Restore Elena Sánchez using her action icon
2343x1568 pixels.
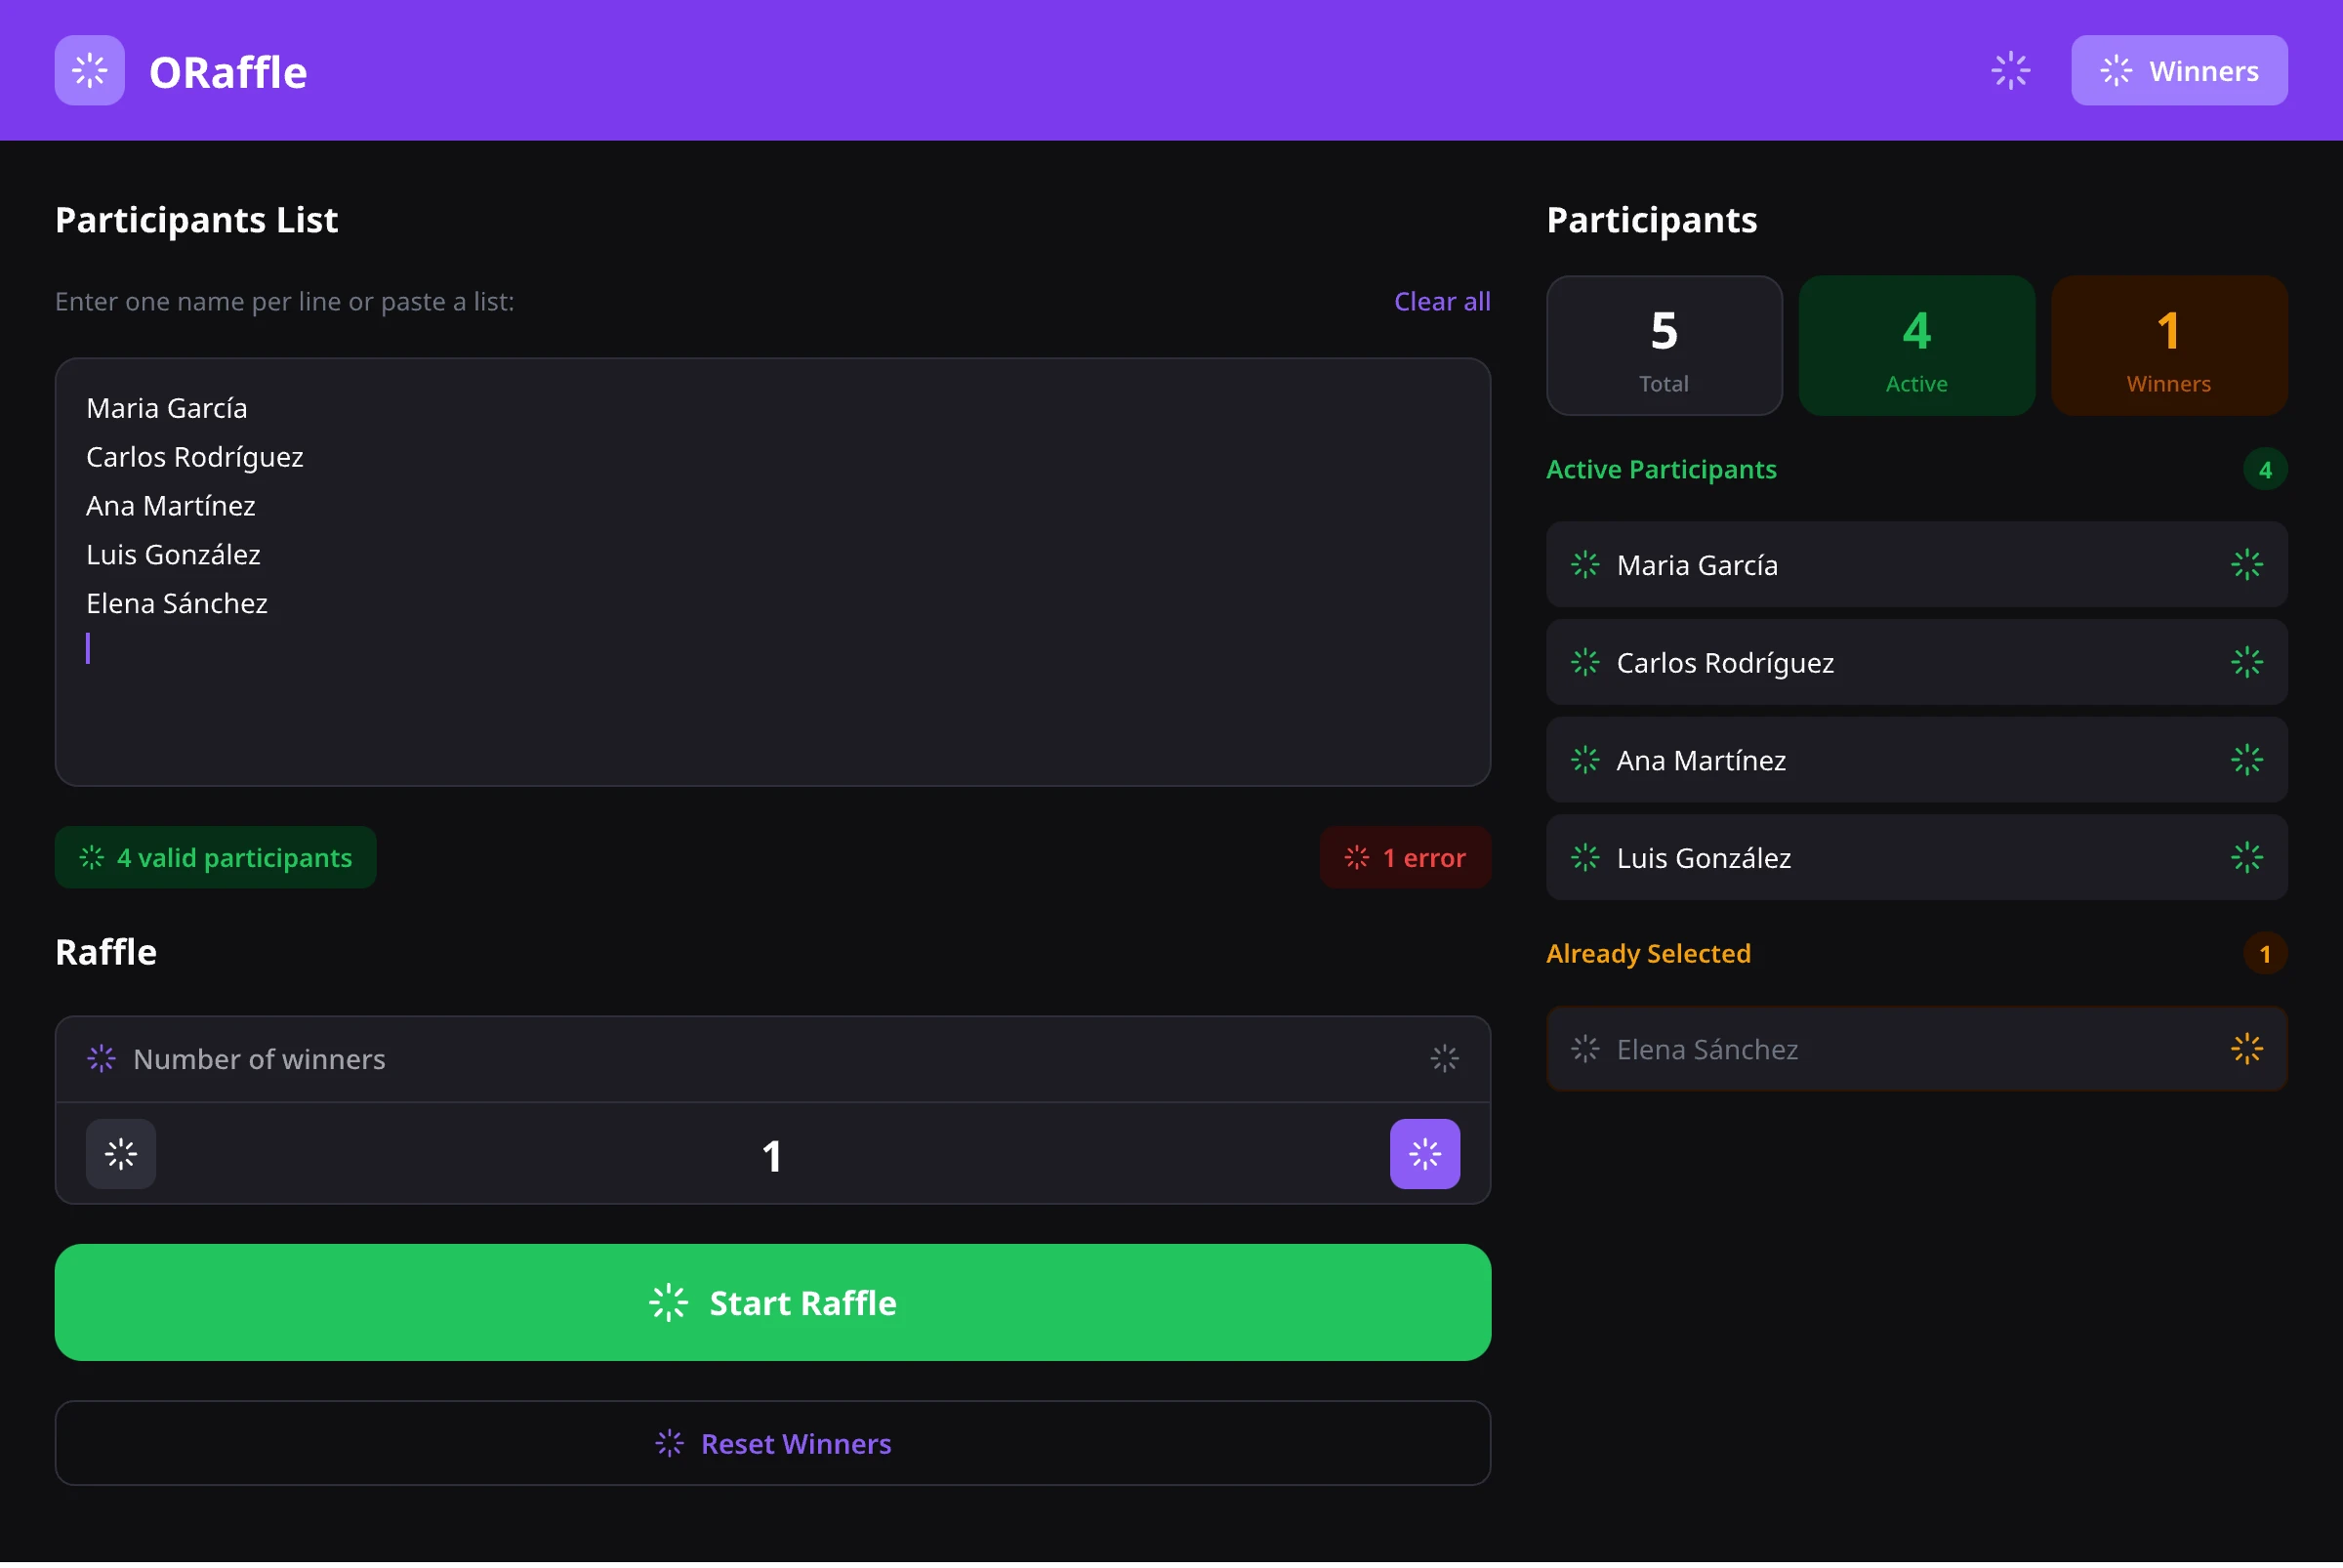click(x=2246, y=1049)
